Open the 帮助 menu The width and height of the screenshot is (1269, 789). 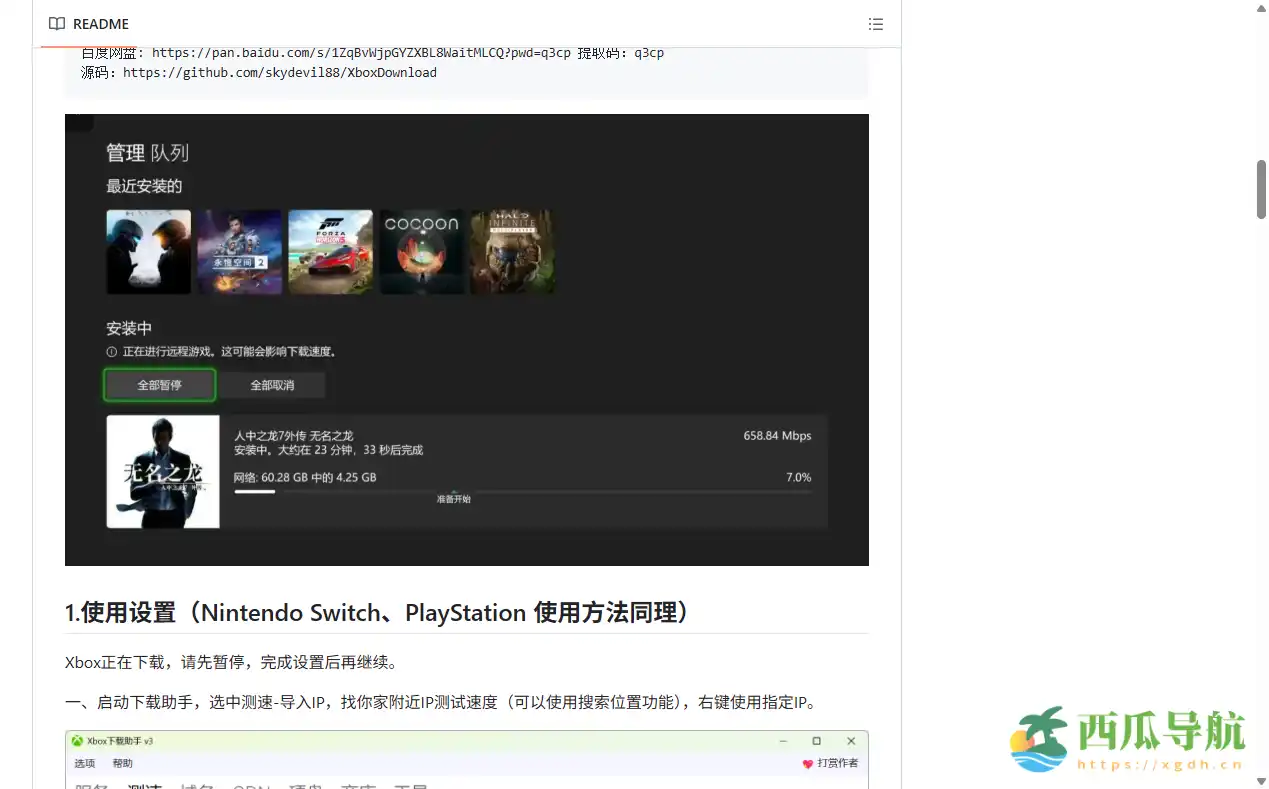(x=120, y=762)
